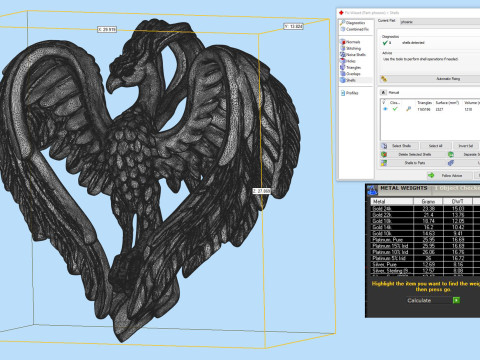Select the Gold 18k row
Image resolution: width=480 pixels, height=360 pixels.
(425, 221)
